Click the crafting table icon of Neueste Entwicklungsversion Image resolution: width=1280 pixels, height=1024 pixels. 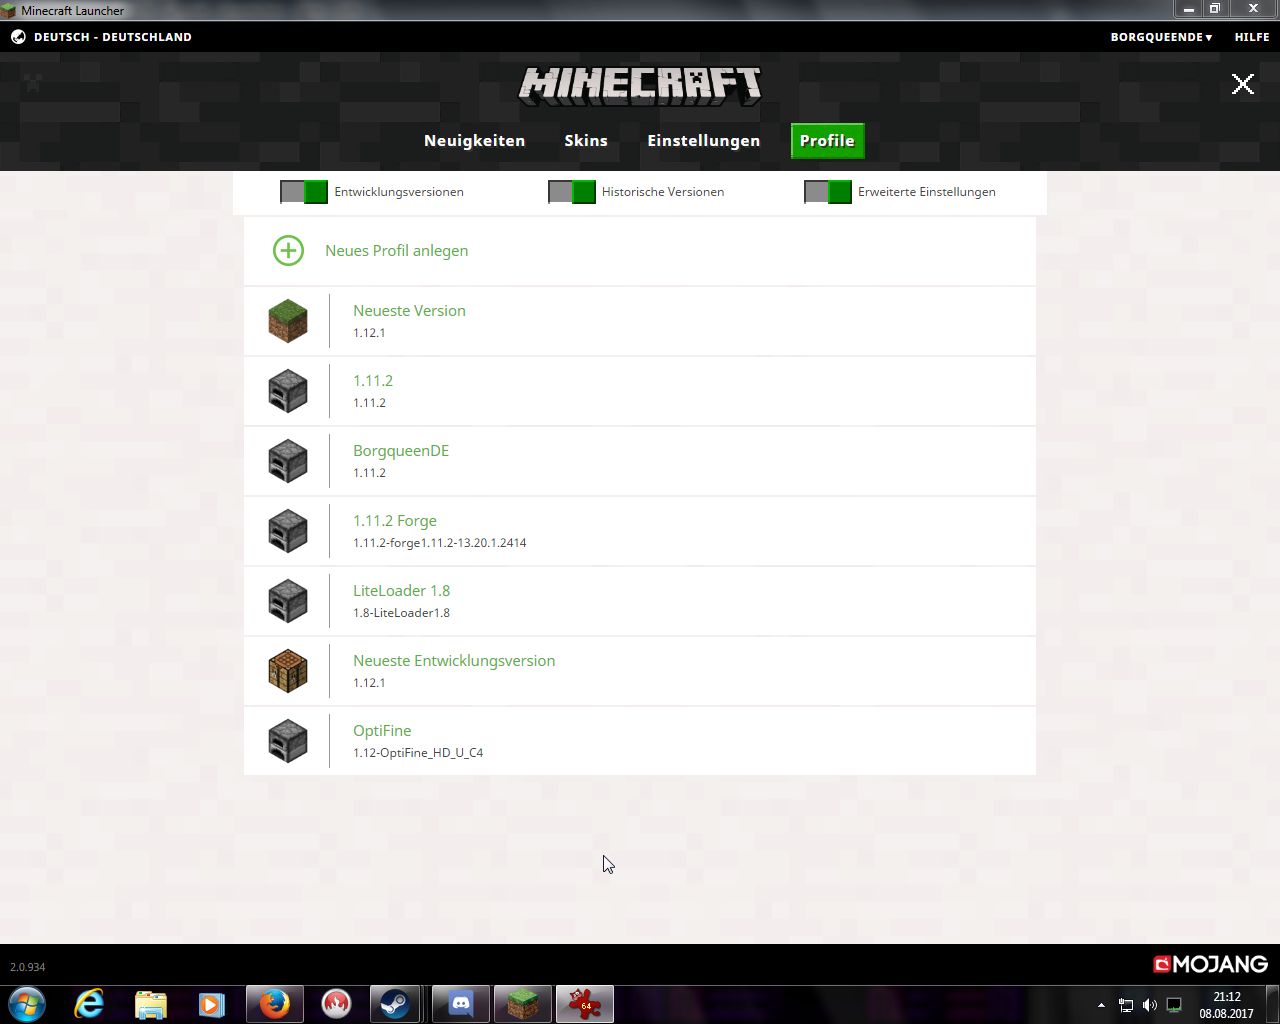(x=288, y=671)
